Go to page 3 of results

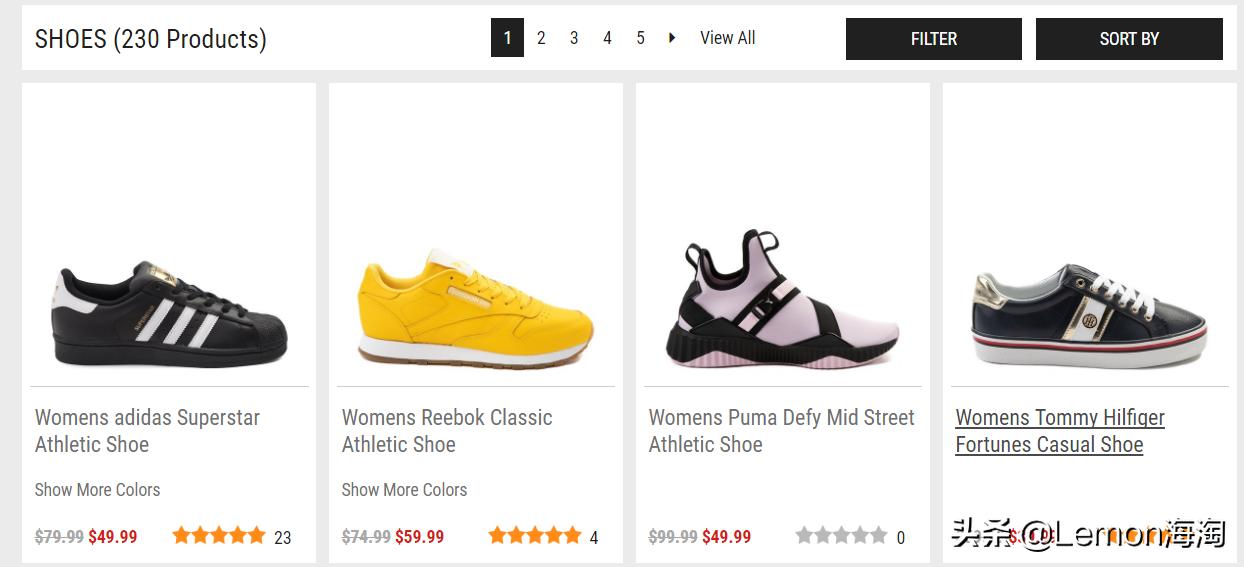574,38
